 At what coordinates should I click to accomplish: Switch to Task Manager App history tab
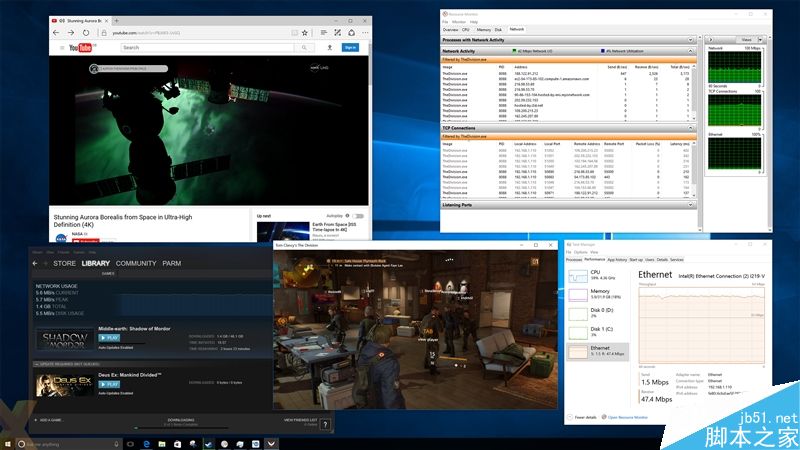617,260
